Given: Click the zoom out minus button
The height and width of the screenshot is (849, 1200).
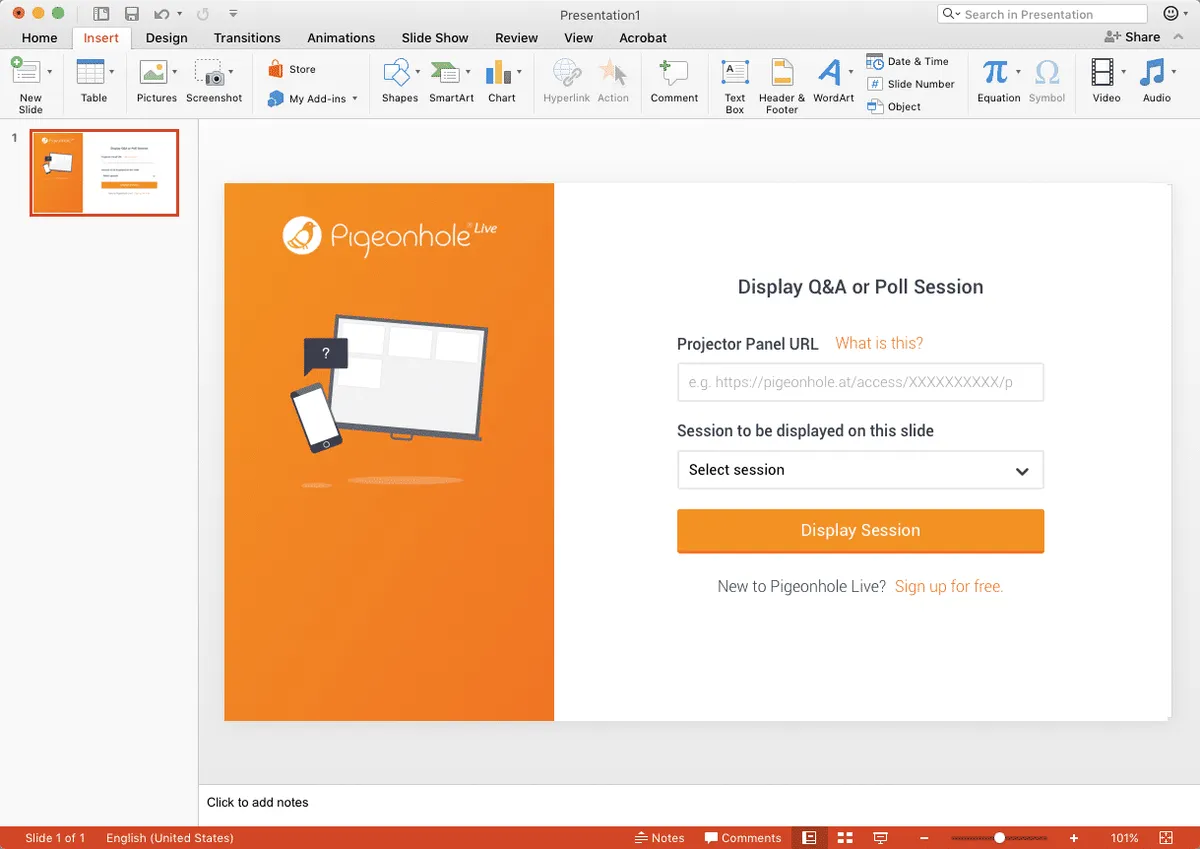Looking at the screenshot, I should (924, 838).
